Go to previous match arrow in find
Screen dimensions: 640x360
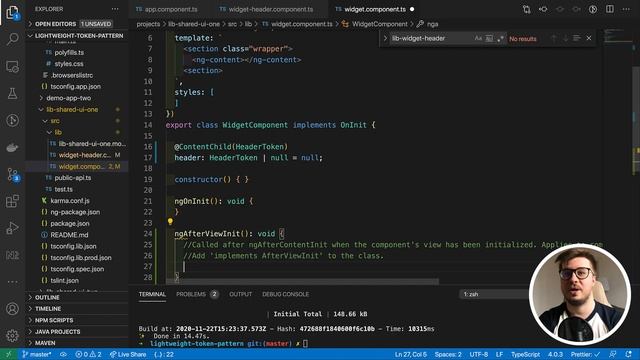pos(554,38)
